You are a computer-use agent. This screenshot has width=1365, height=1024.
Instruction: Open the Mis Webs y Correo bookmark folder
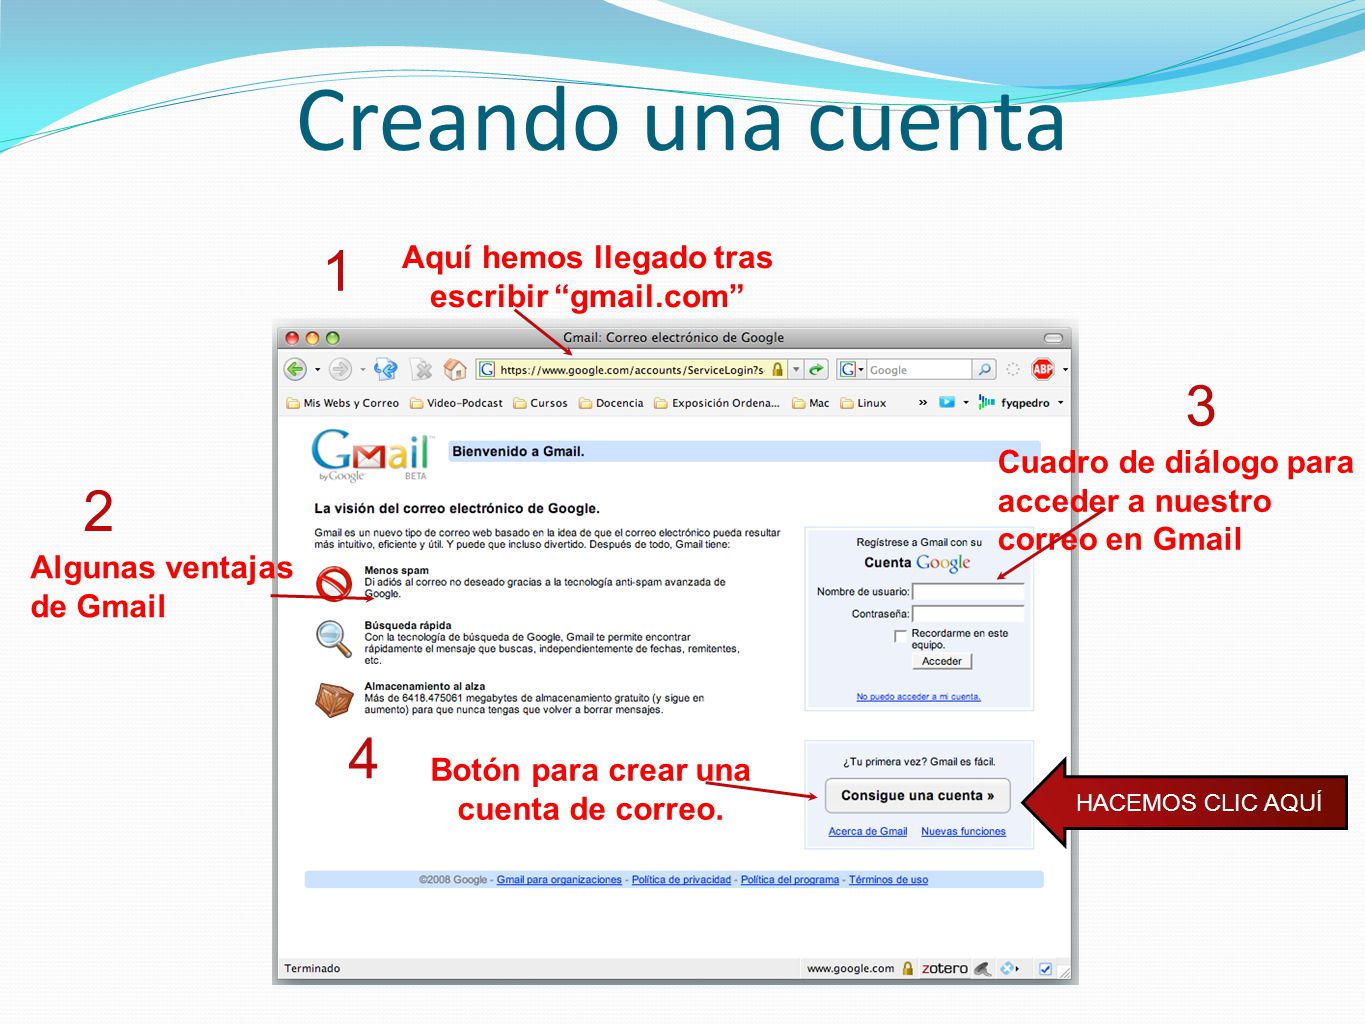pyautogui.click(x=342, y=403)
